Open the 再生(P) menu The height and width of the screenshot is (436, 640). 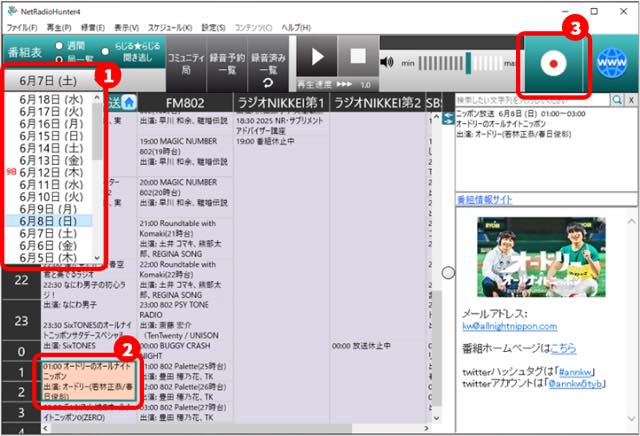[x=59, y=27]
